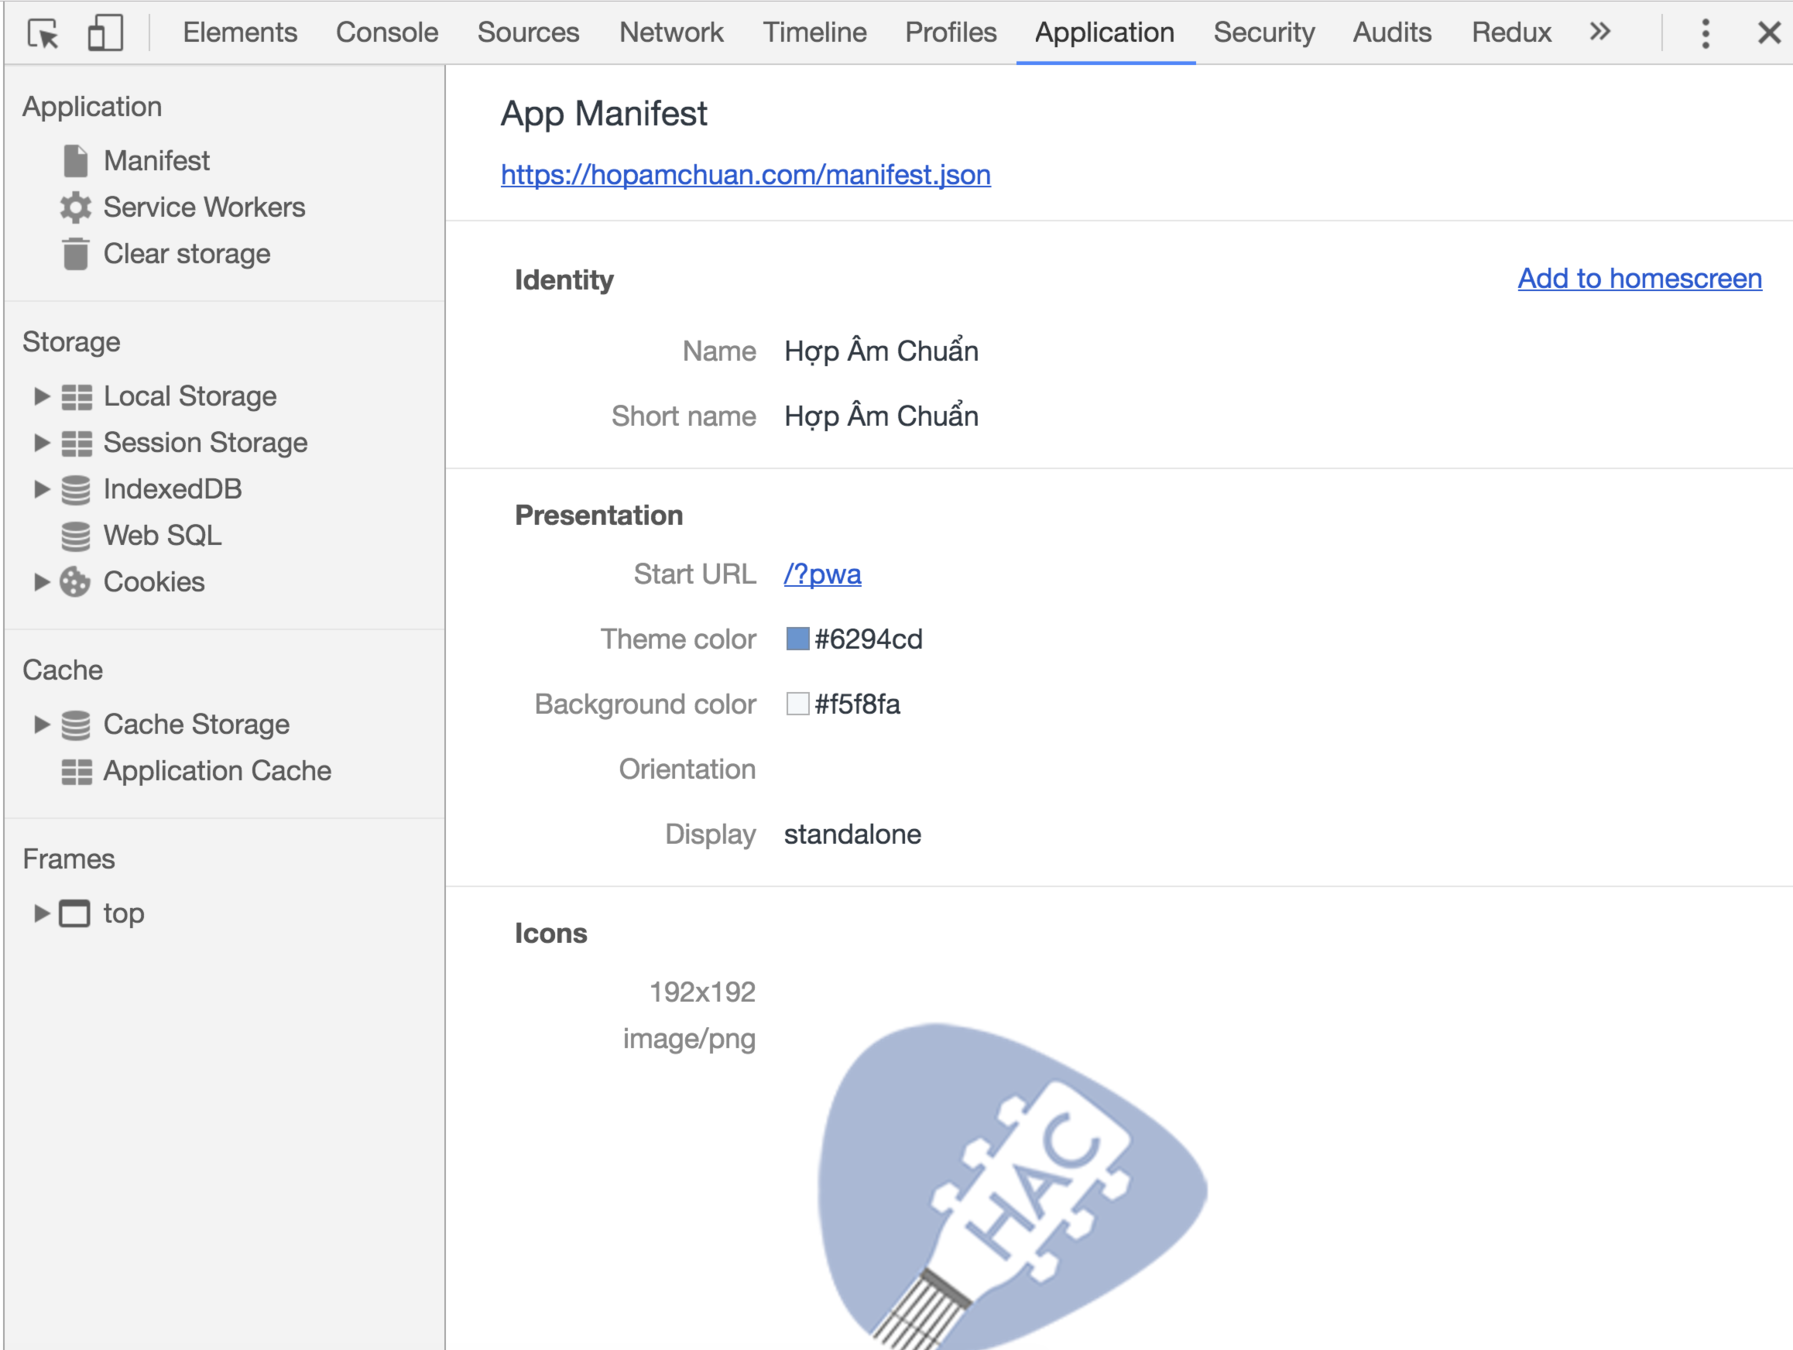The height and width of the screenshot is (1350, 1793).
Task: Open the Security tab
Action: (x=1264, y=32)
